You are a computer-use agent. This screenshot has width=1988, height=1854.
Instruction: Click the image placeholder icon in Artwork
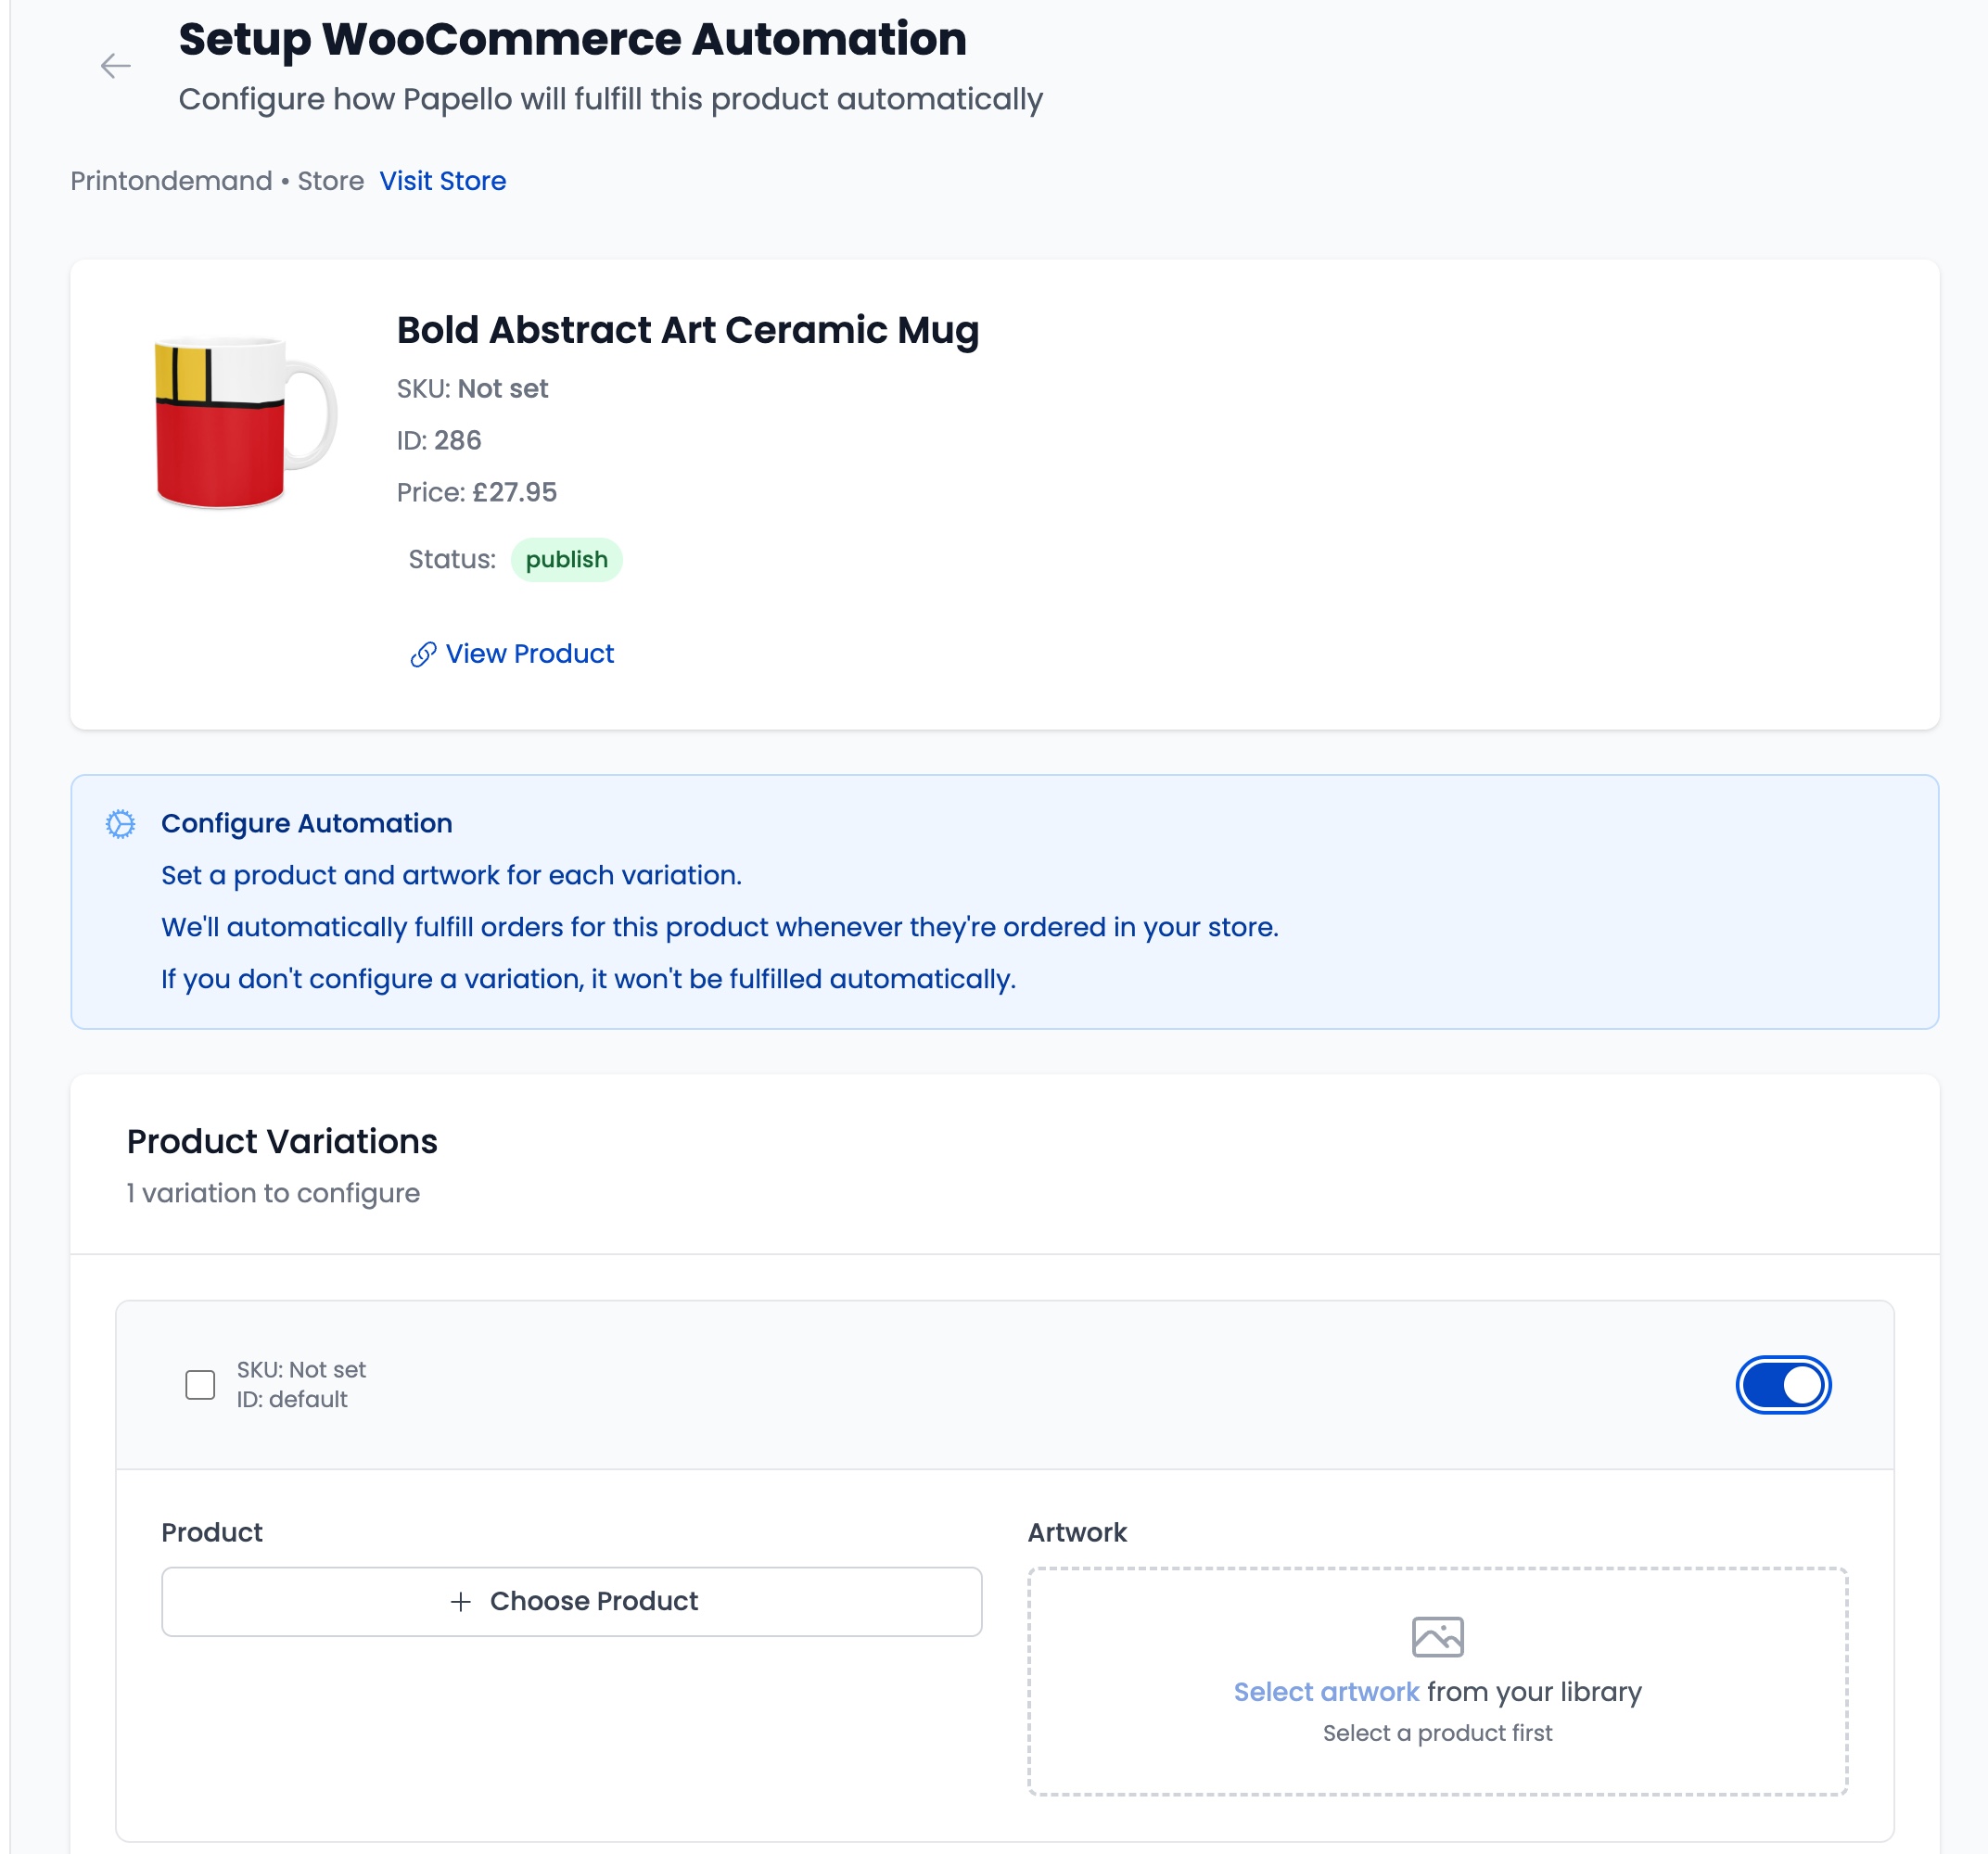click(1437, 1637)
